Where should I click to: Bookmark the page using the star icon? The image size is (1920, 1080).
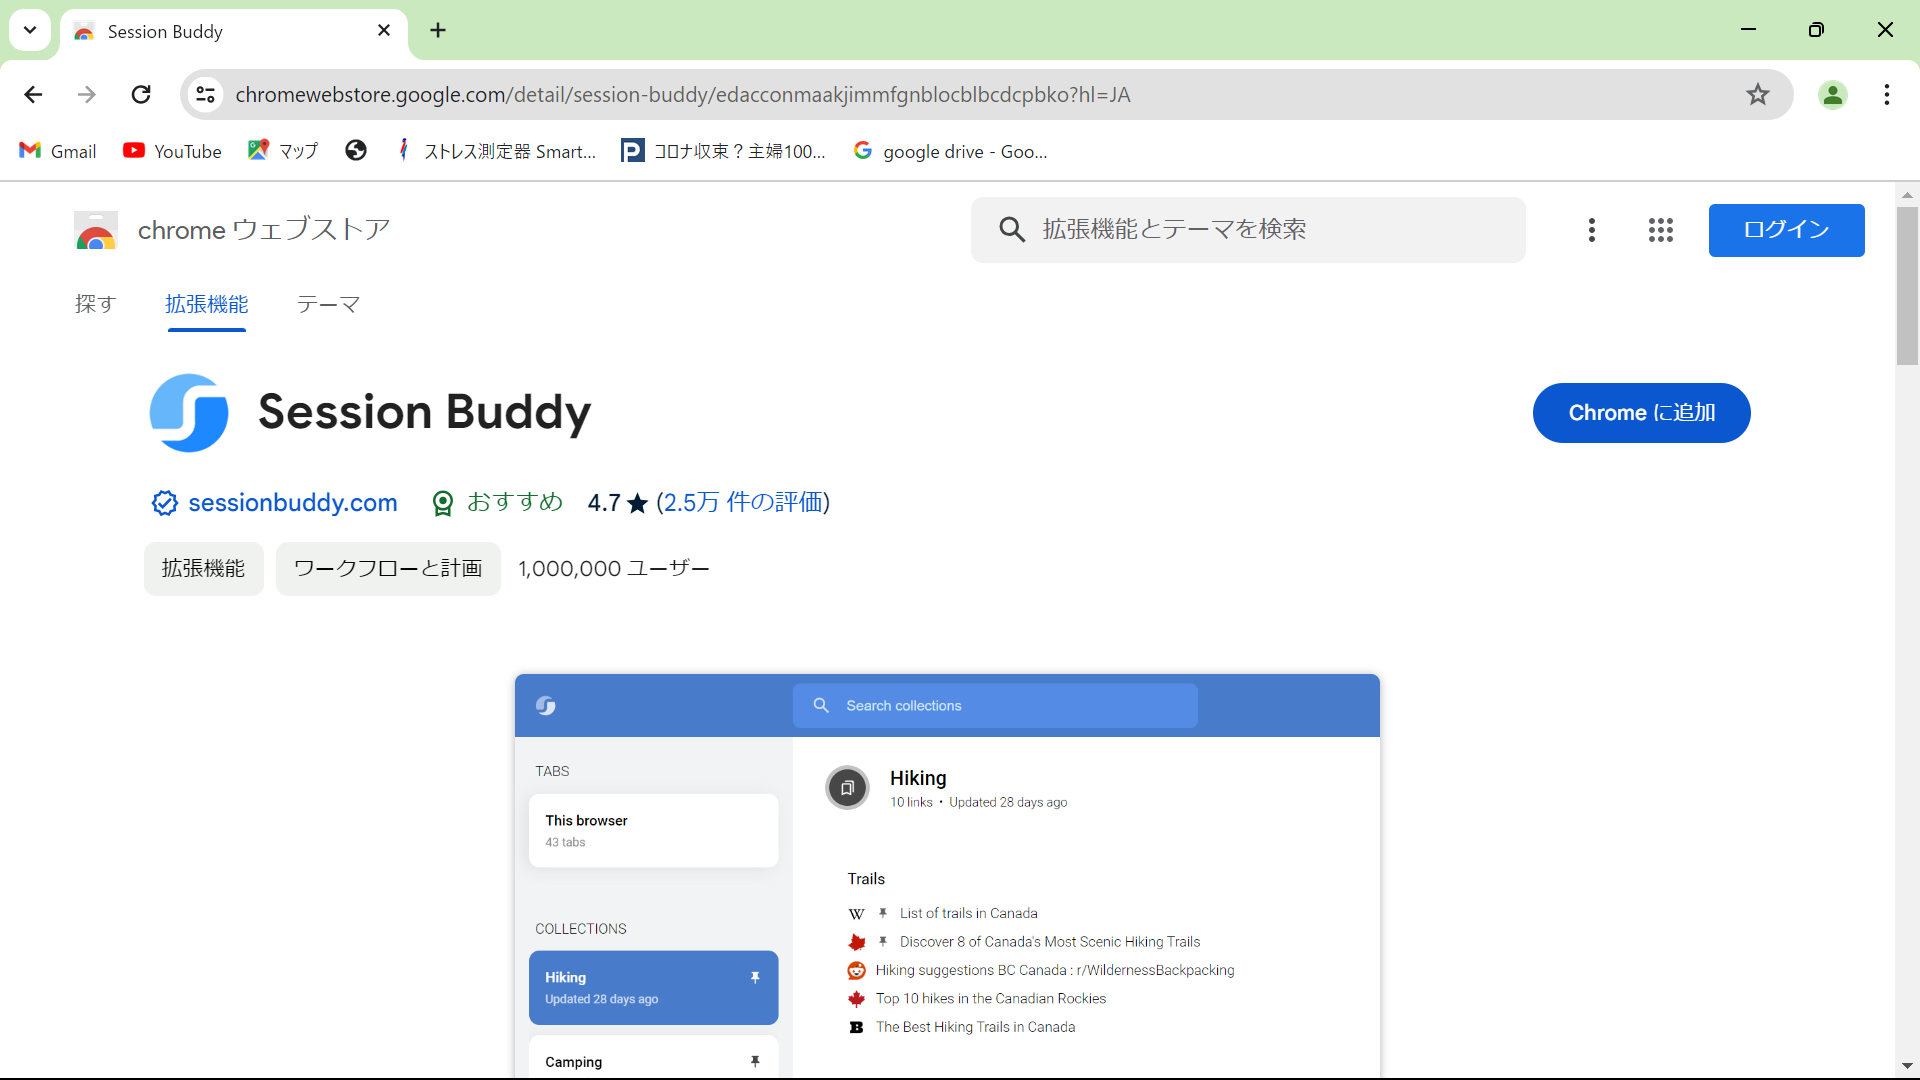(x=1758, y=94)
